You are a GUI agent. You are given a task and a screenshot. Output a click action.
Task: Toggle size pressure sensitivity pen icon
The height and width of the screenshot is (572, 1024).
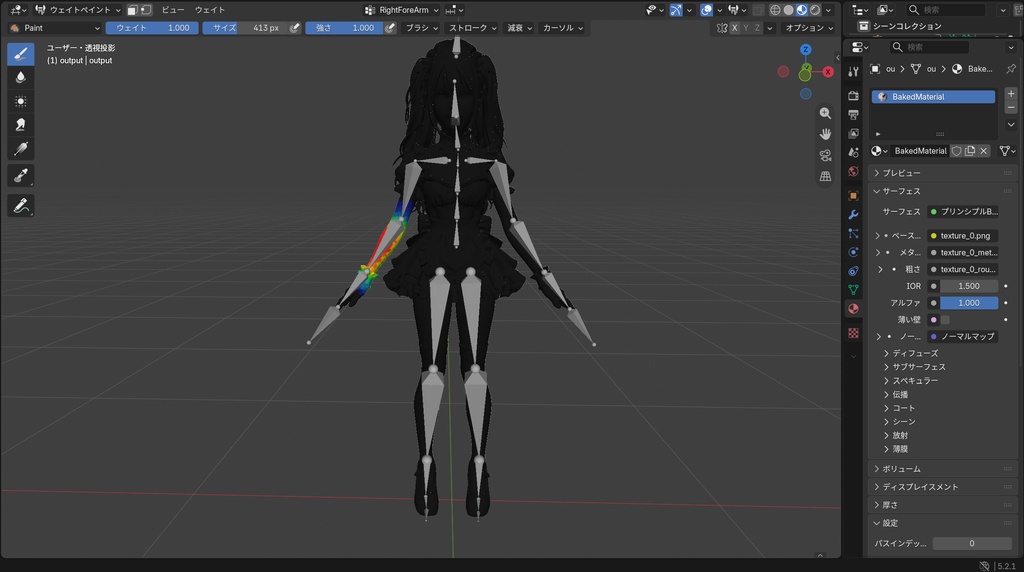pyautogui.click(x=295, y=28)
